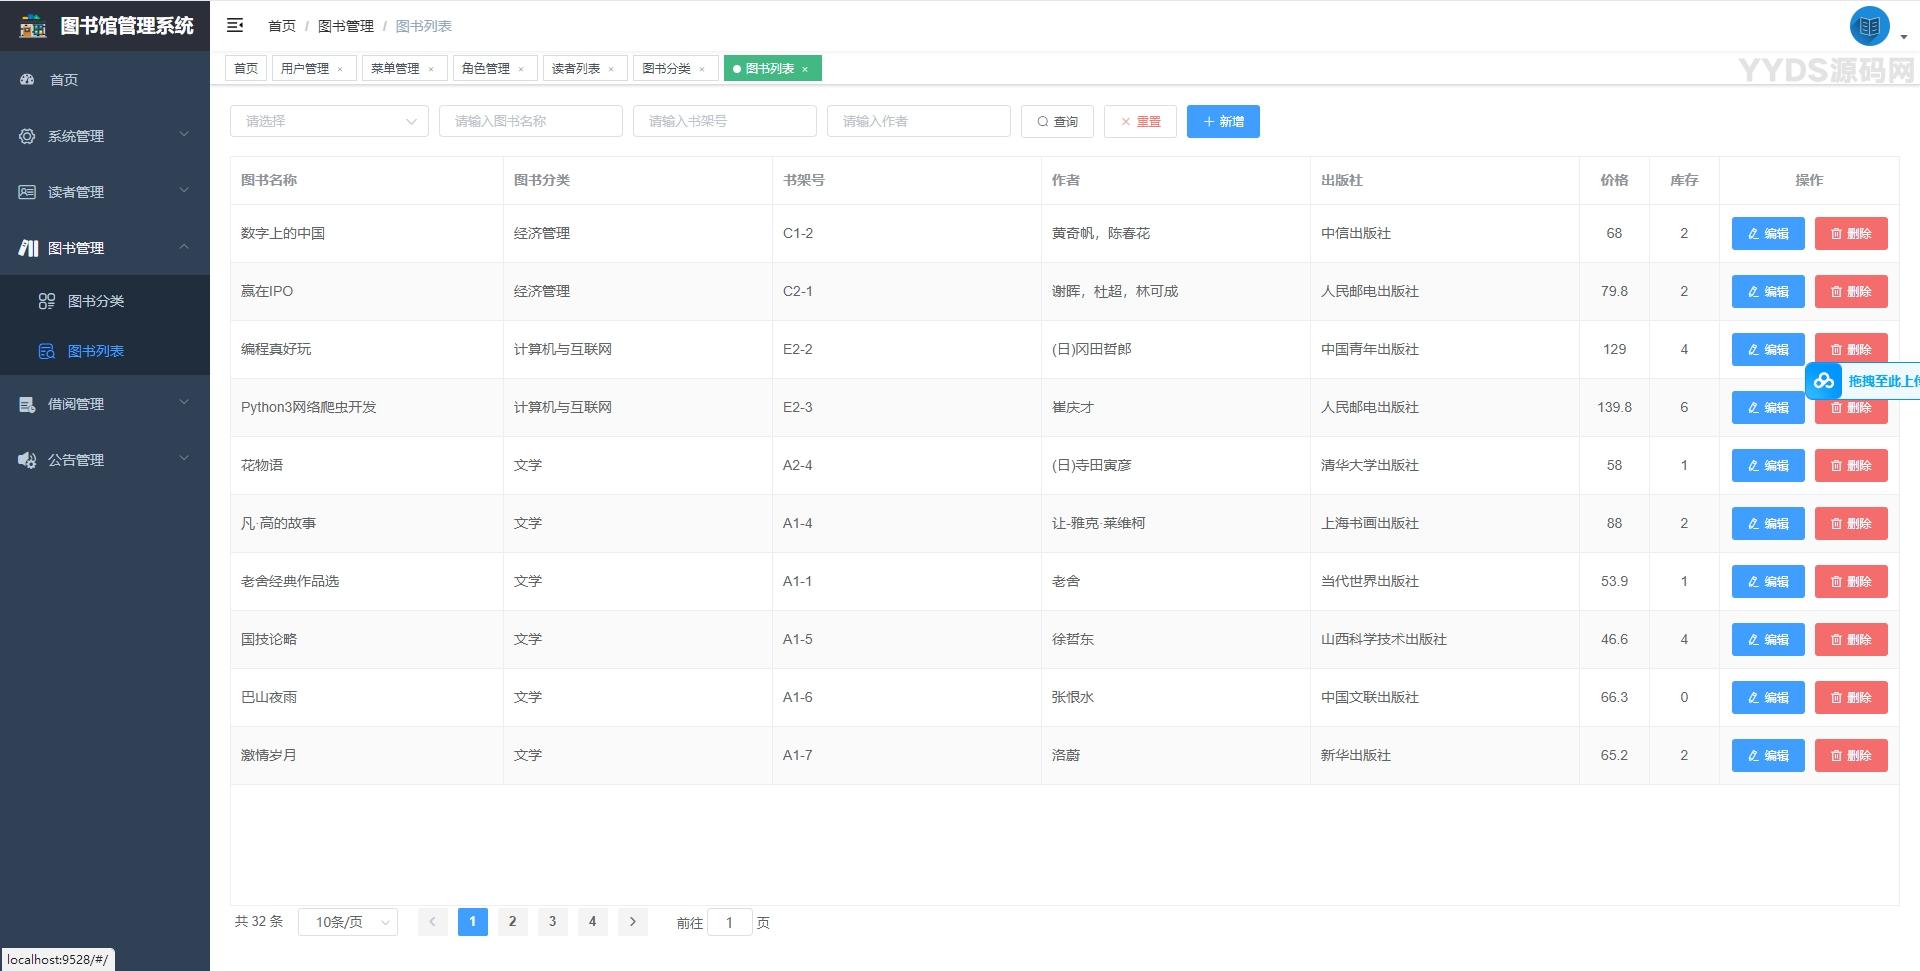The image size is (1920, 971).
Task: Delete the 激情岁月 book row
Action: [1850, 755]
